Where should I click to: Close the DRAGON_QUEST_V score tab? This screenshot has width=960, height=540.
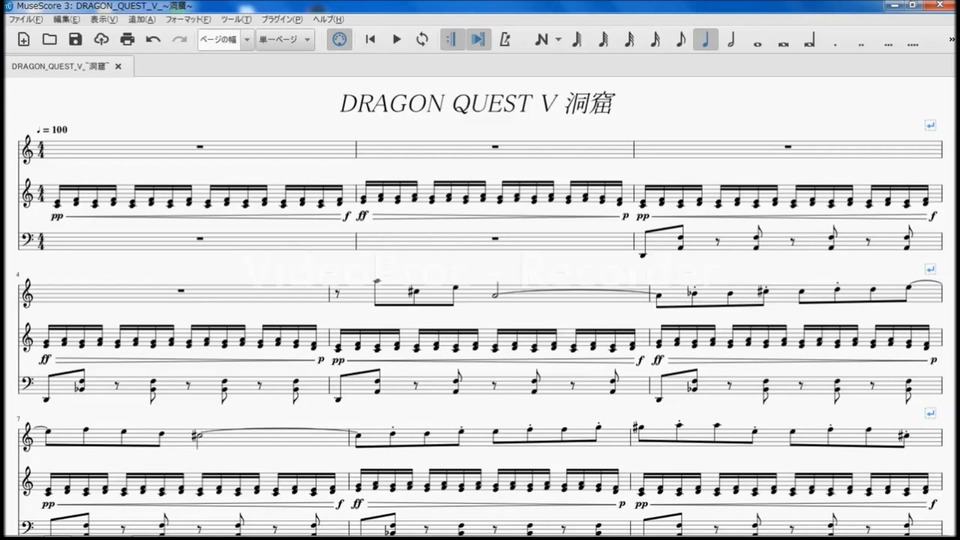(x=118, y=66)
